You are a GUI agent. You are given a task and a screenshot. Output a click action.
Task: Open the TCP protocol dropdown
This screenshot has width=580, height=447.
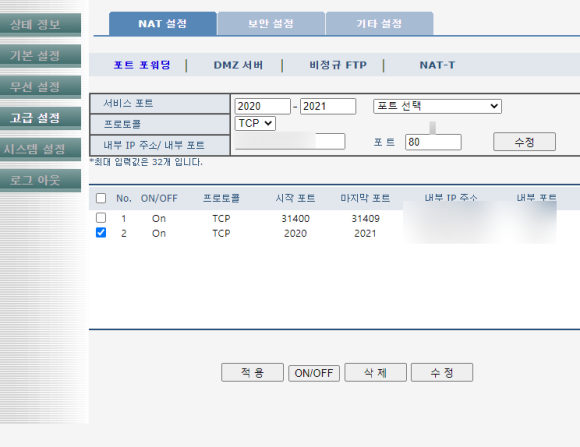[x=255, y=123]
